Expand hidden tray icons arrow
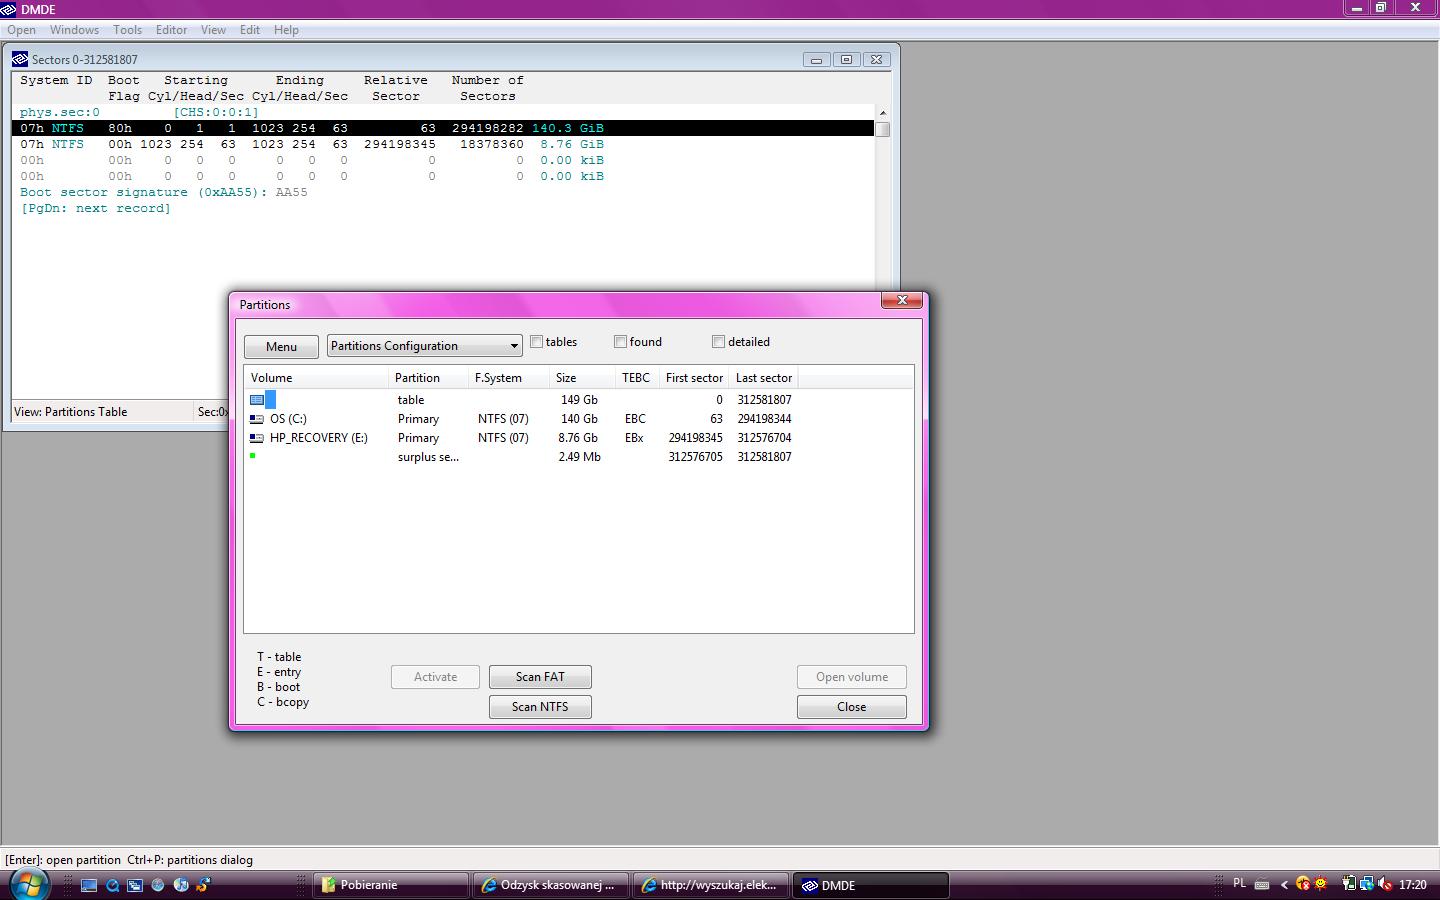1440x900 pixels. pos(1284,884)
